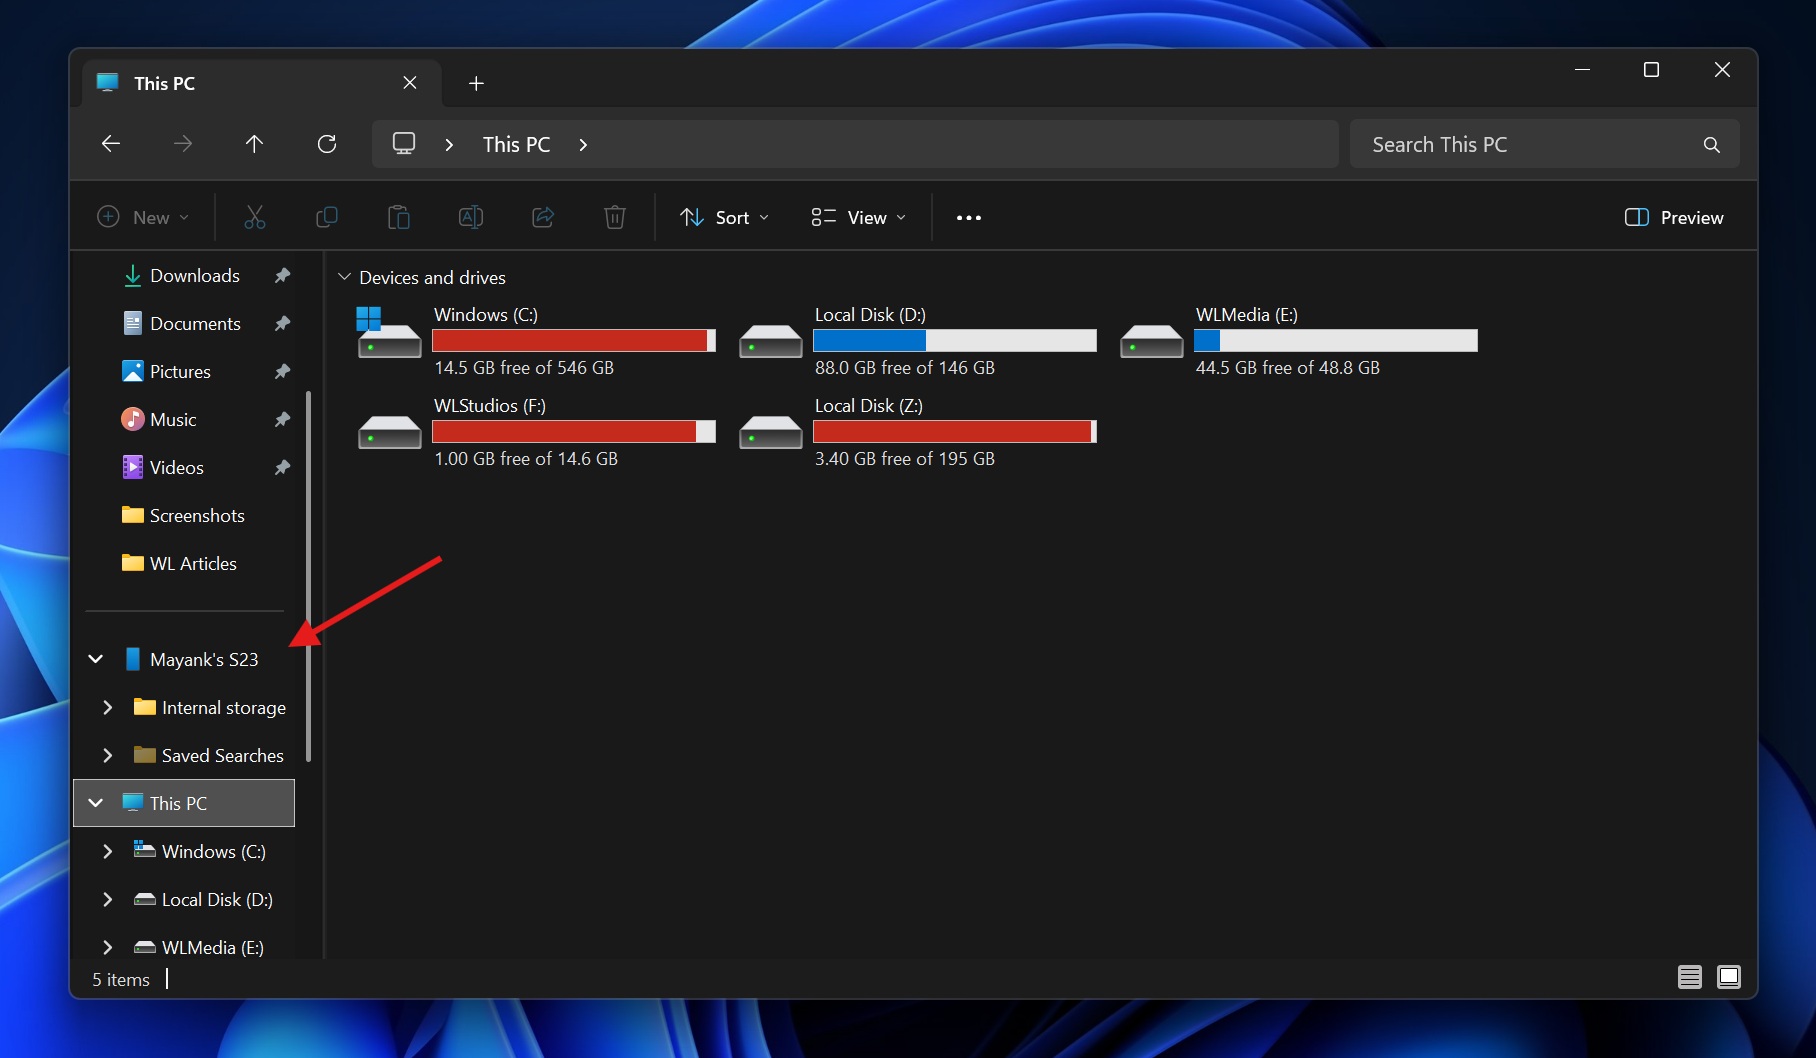Click the search magnifier icon
This screenshot has height=1058, width=1816.
coord(1711,144)
